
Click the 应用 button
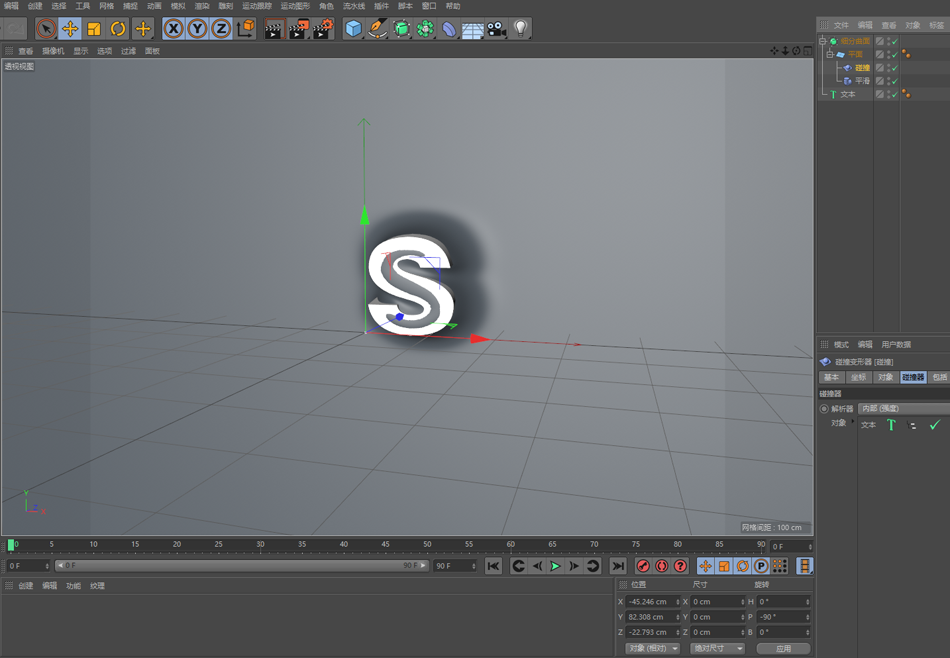click(x=783, y=648)
